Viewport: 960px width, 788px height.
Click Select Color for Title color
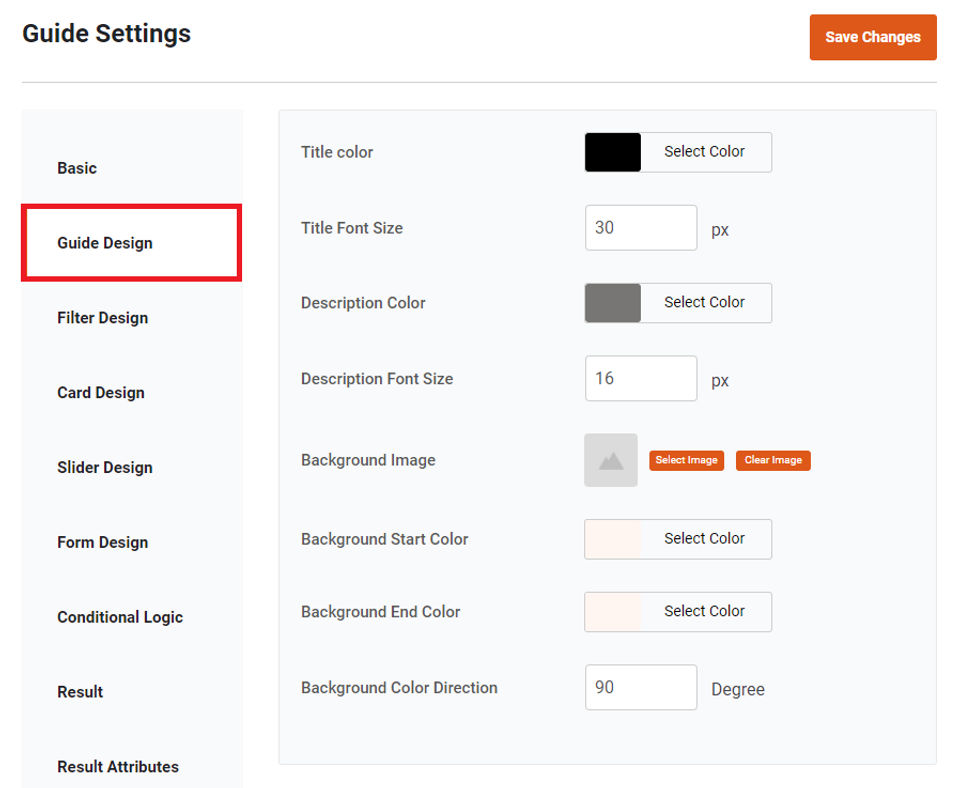pyautogui.click(x=705, y=152)
